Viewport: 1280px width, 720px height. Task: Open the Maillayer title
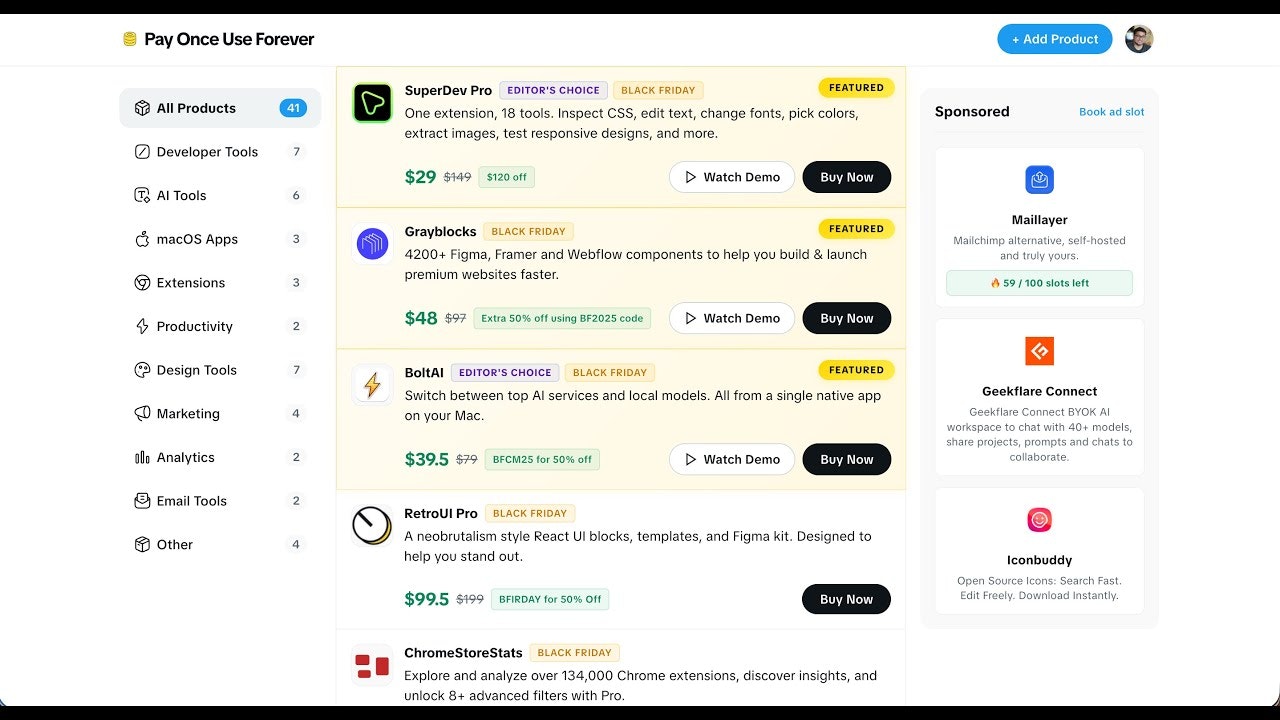point(1039,220)
